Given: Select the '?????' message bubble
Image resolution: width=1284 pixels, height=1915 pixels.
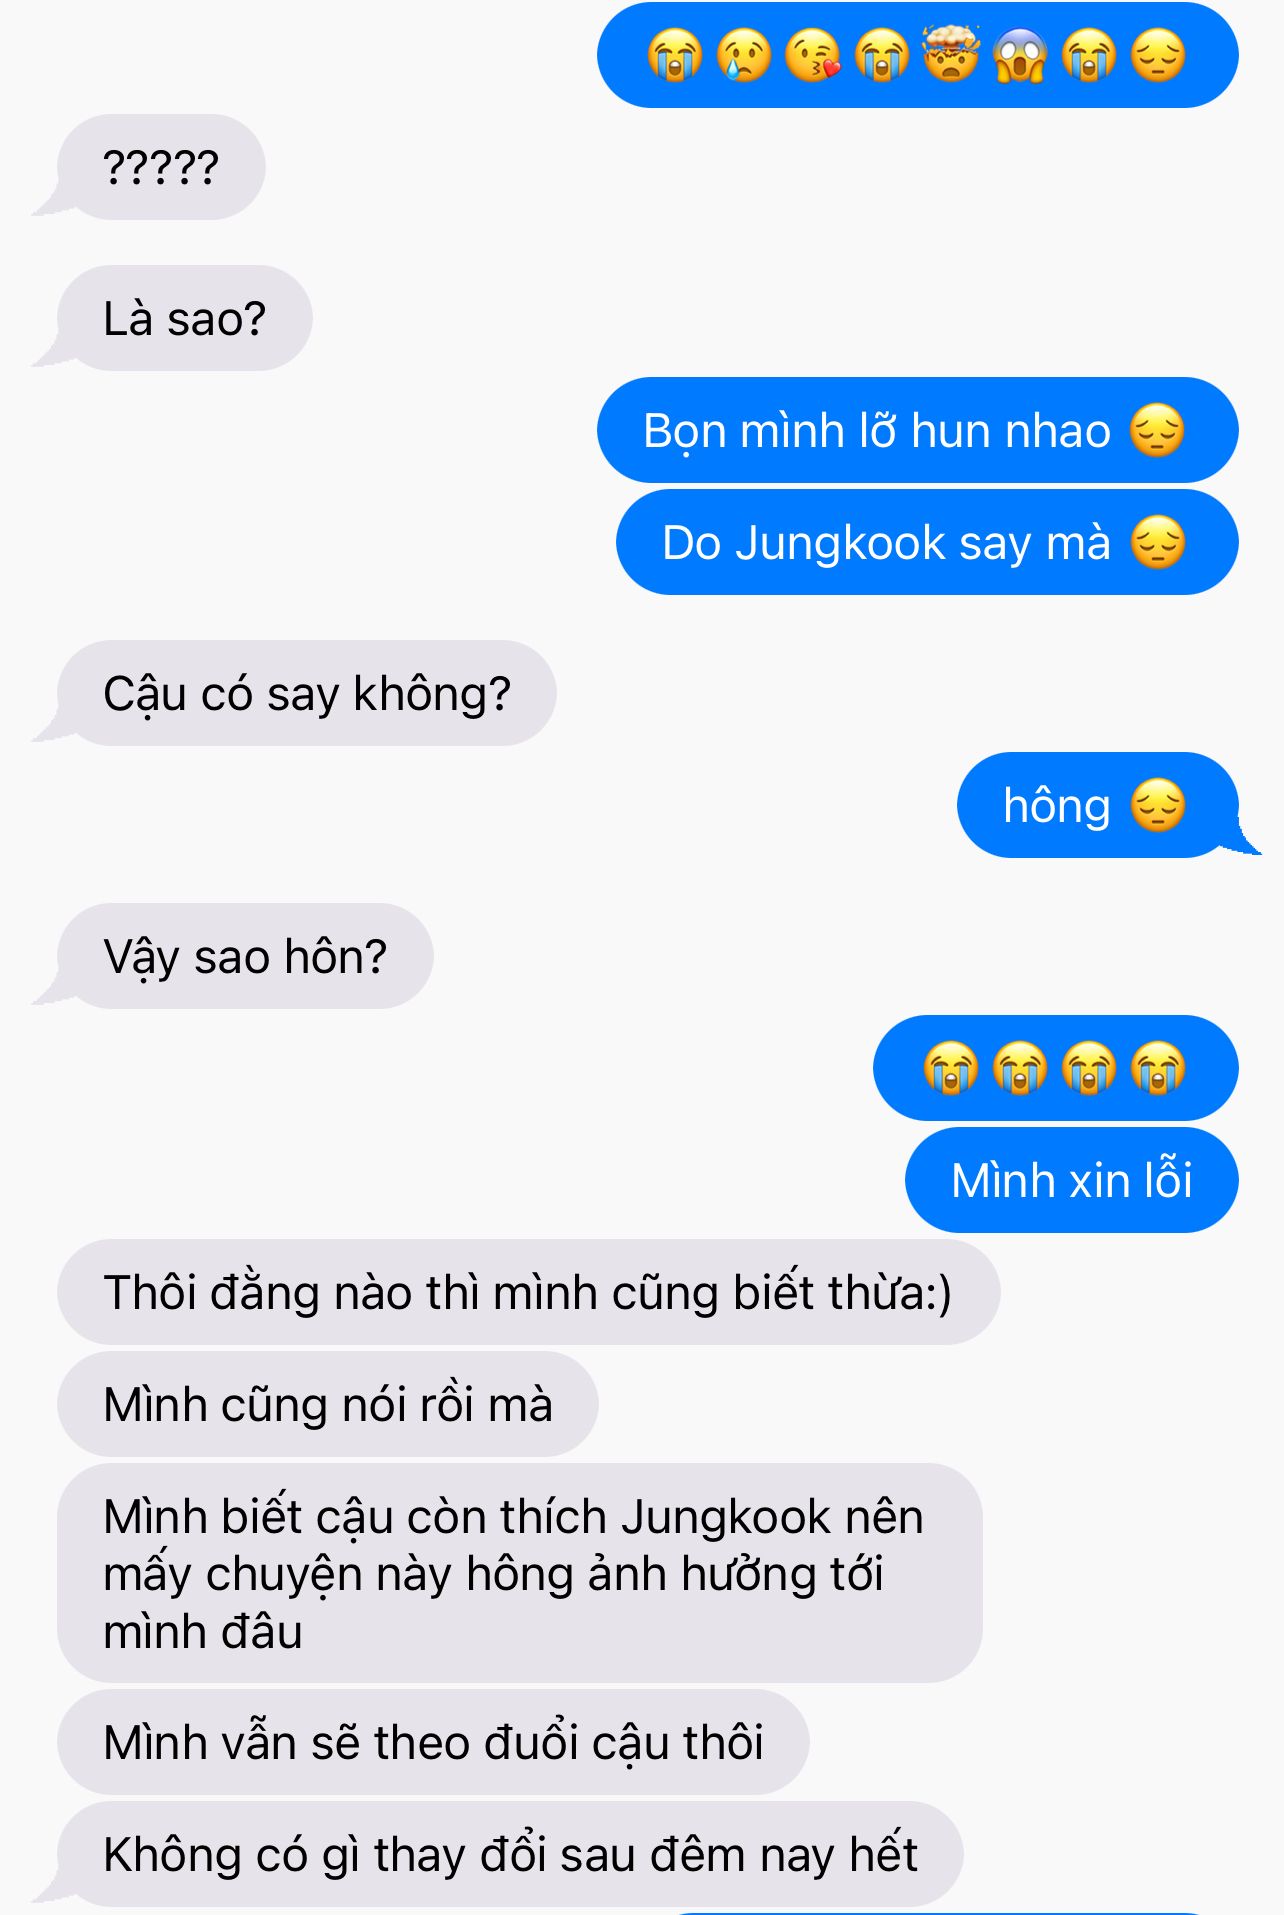Looking at the screenshot, I should (x=161, y=167).
